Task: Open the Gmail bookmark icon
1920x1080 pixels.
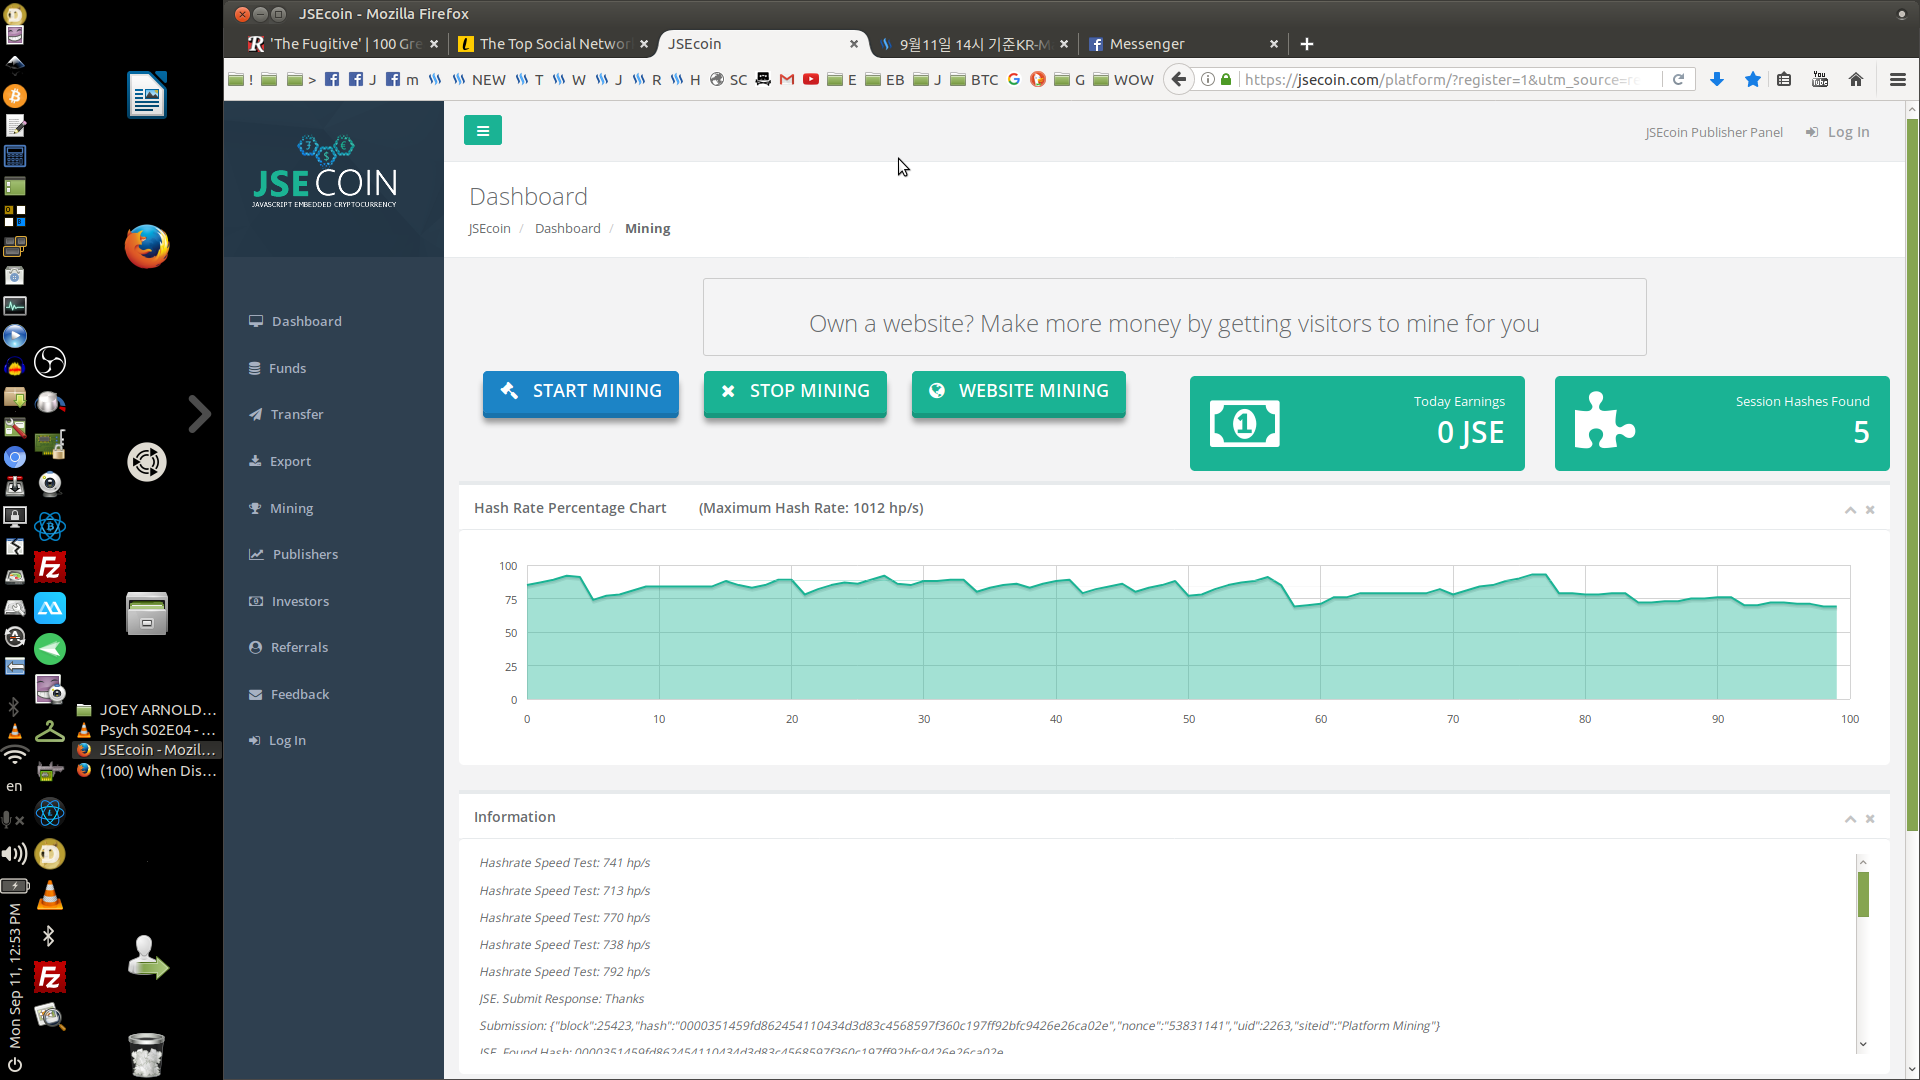Action: (786, 79)
